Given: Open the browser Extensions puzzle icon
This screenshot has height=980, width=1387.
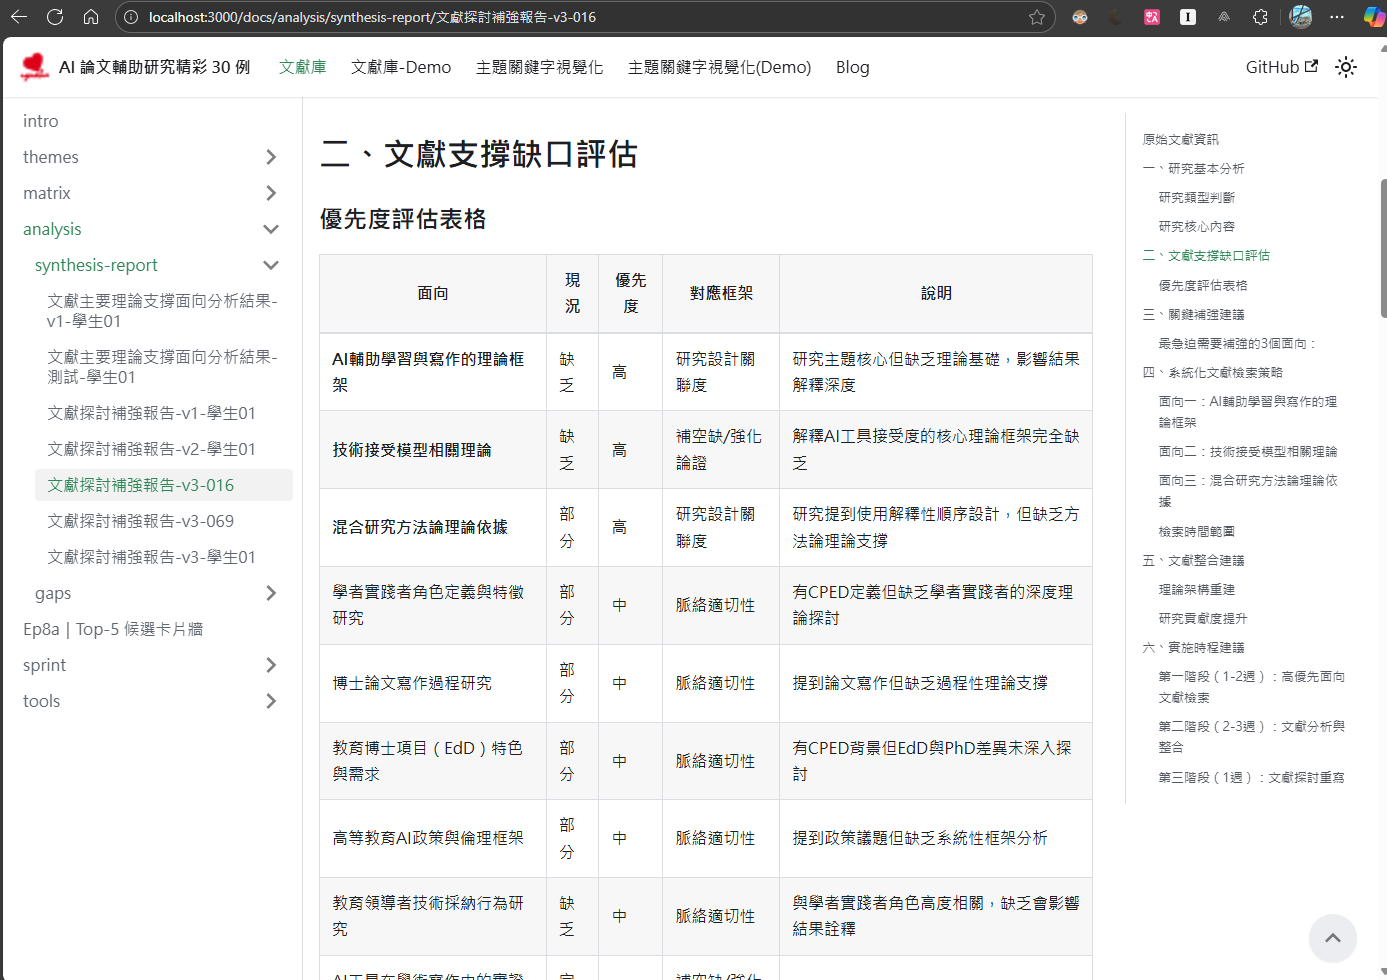Looking at the screenshot, I should tap(1261, 17).
